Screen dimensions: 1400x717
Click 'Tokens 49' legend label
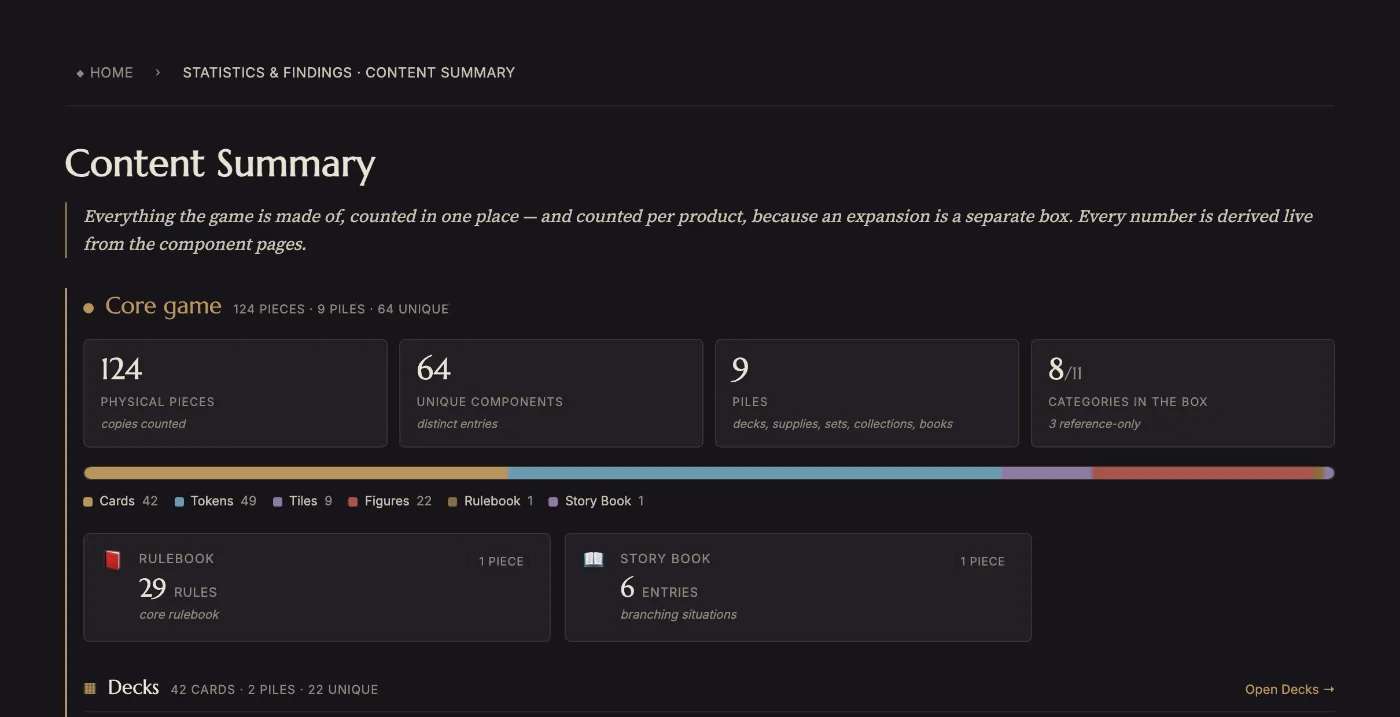tap(223, 501)
